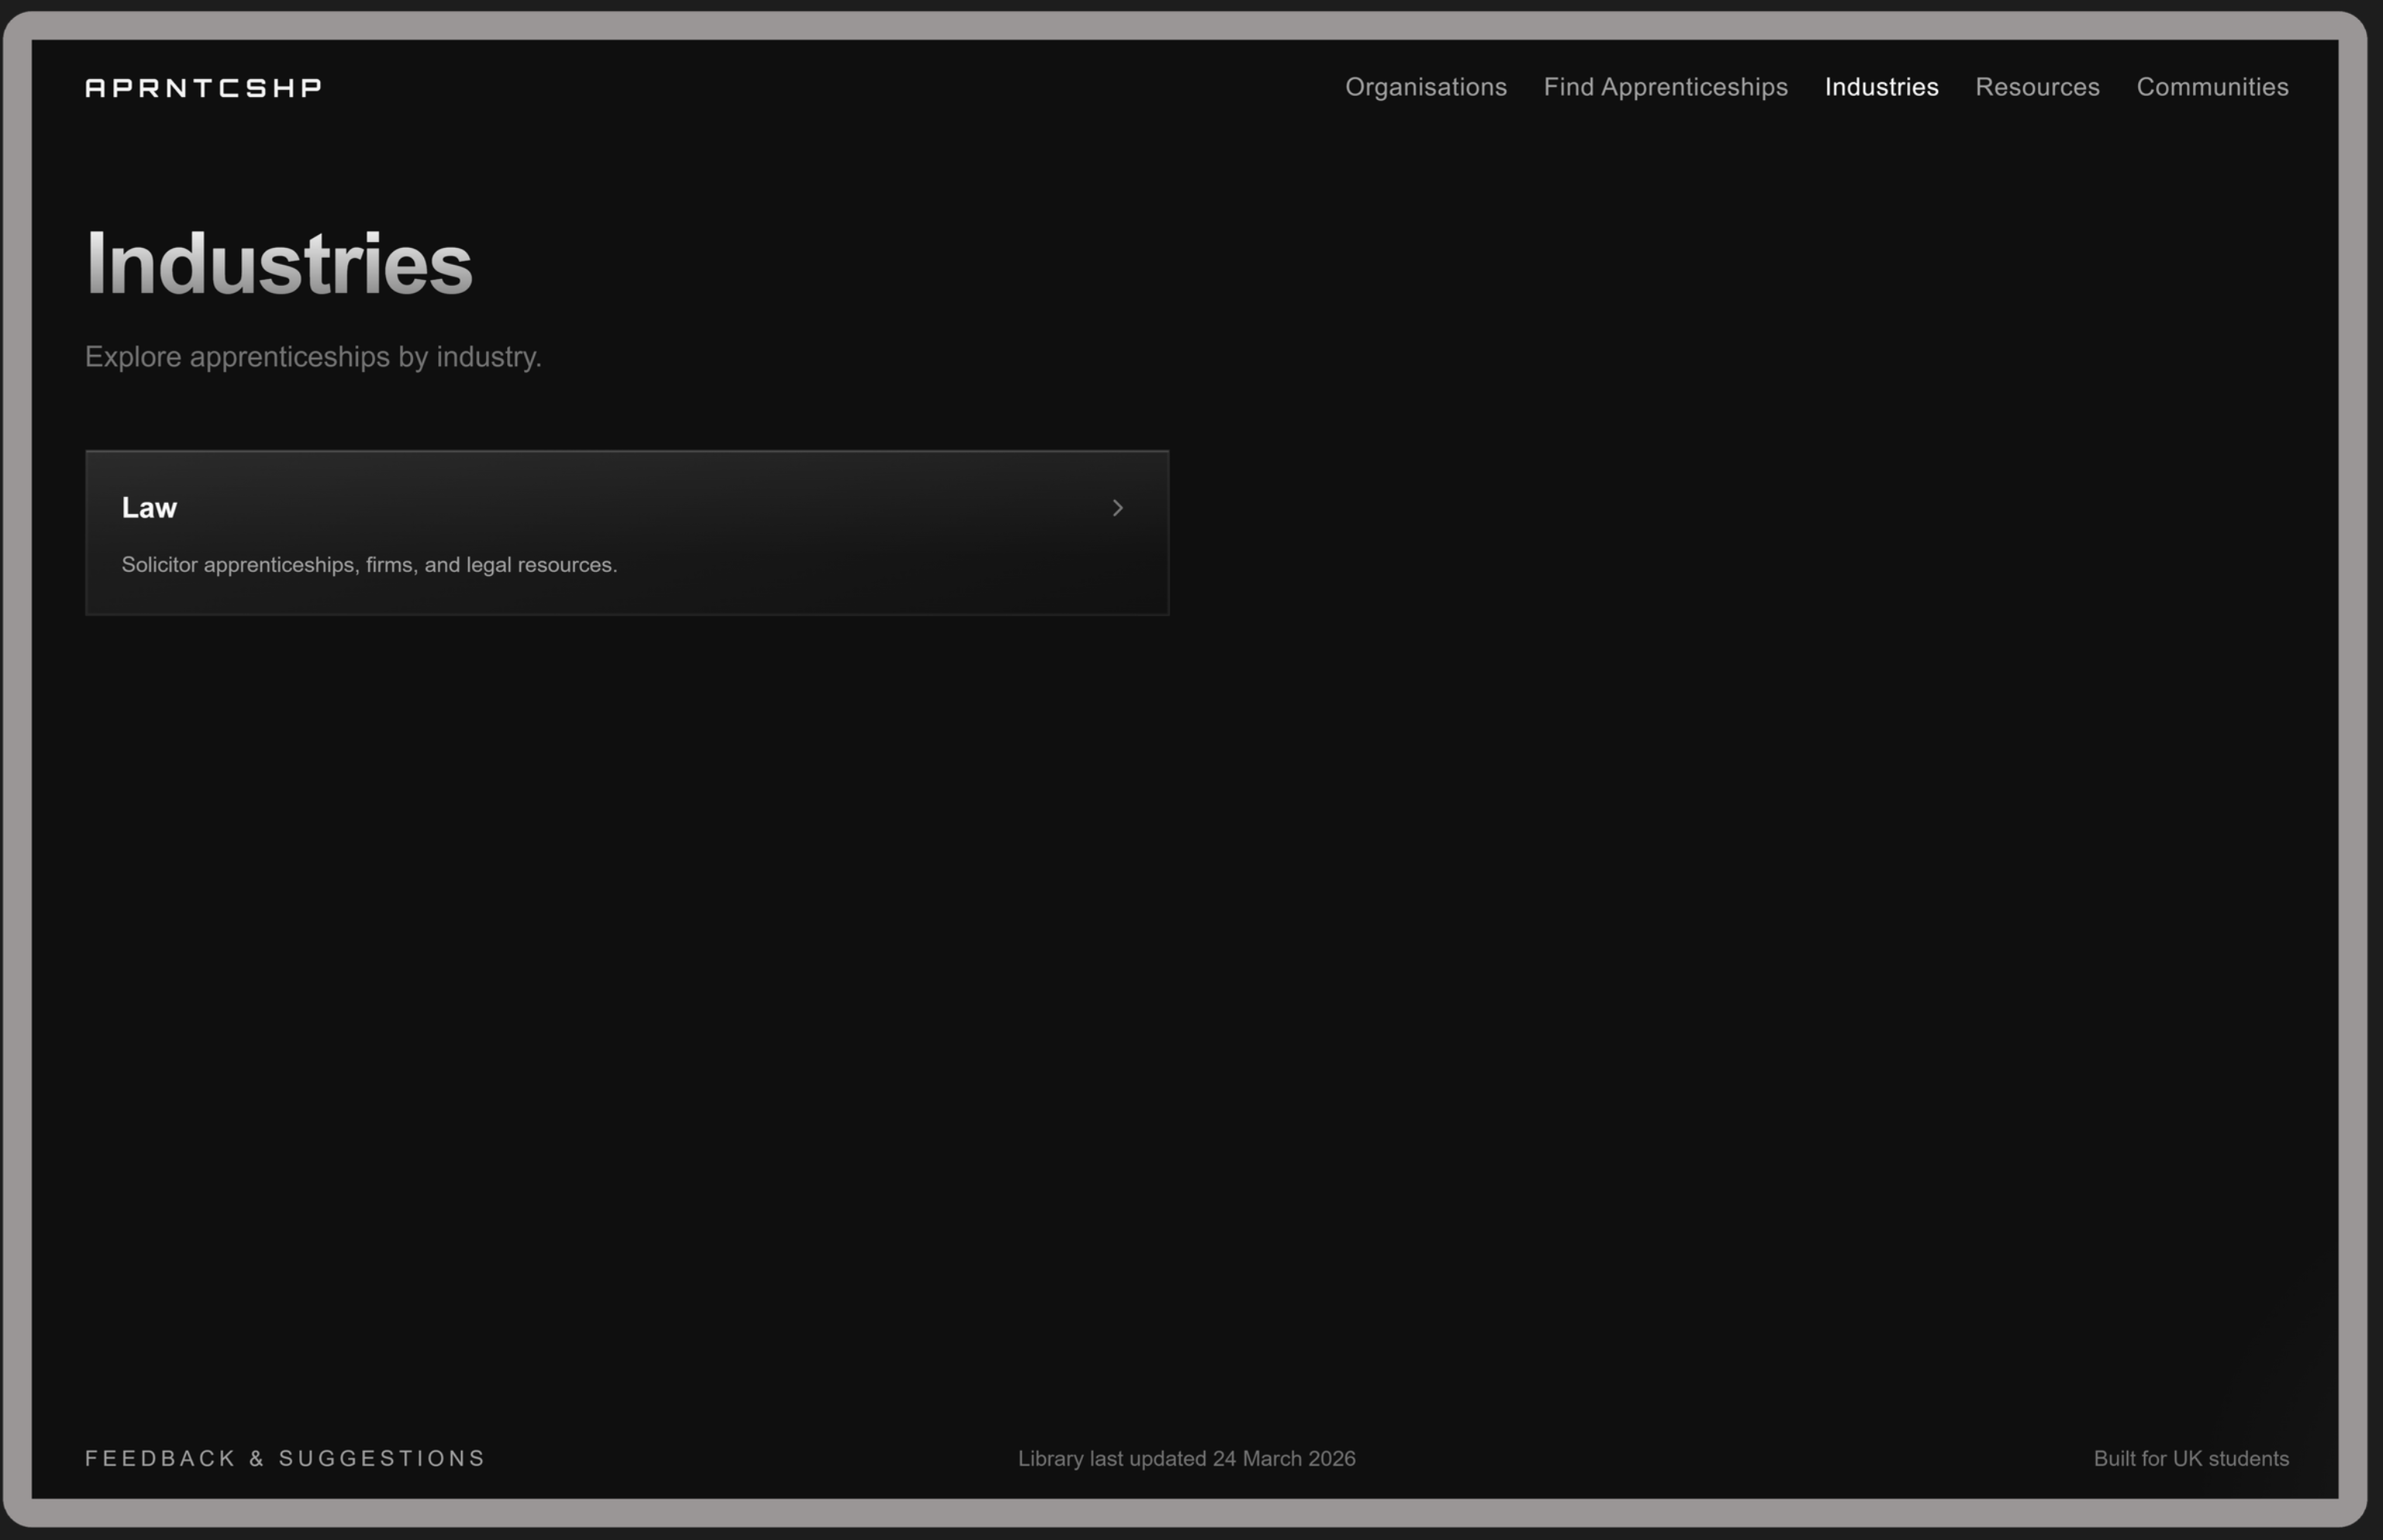Click the word industry in the subtitle
The width and height of the screenshot is (2383, 1540).
coord(489,357)
